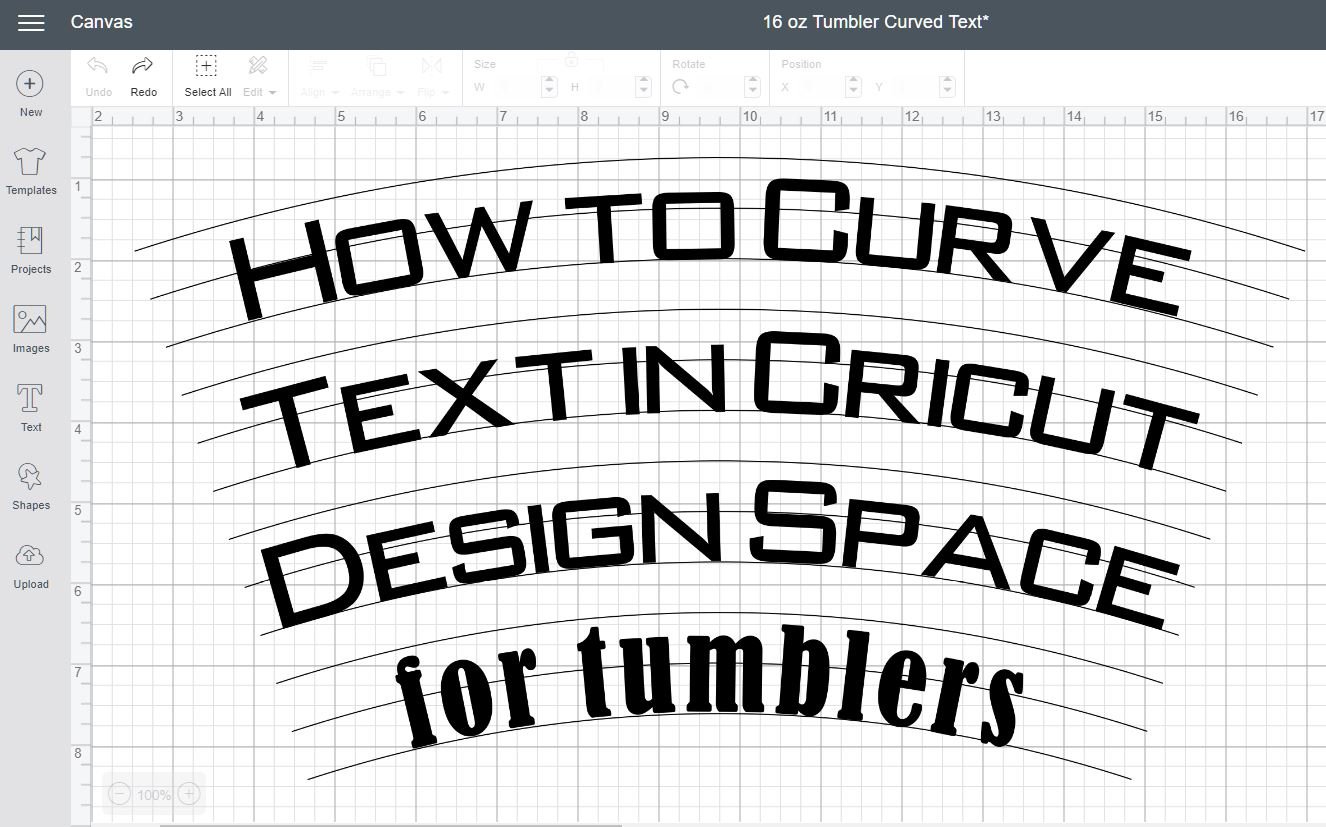Open the Align dropdown
This screenshot has width=1326, height=827.
(319, 77)
